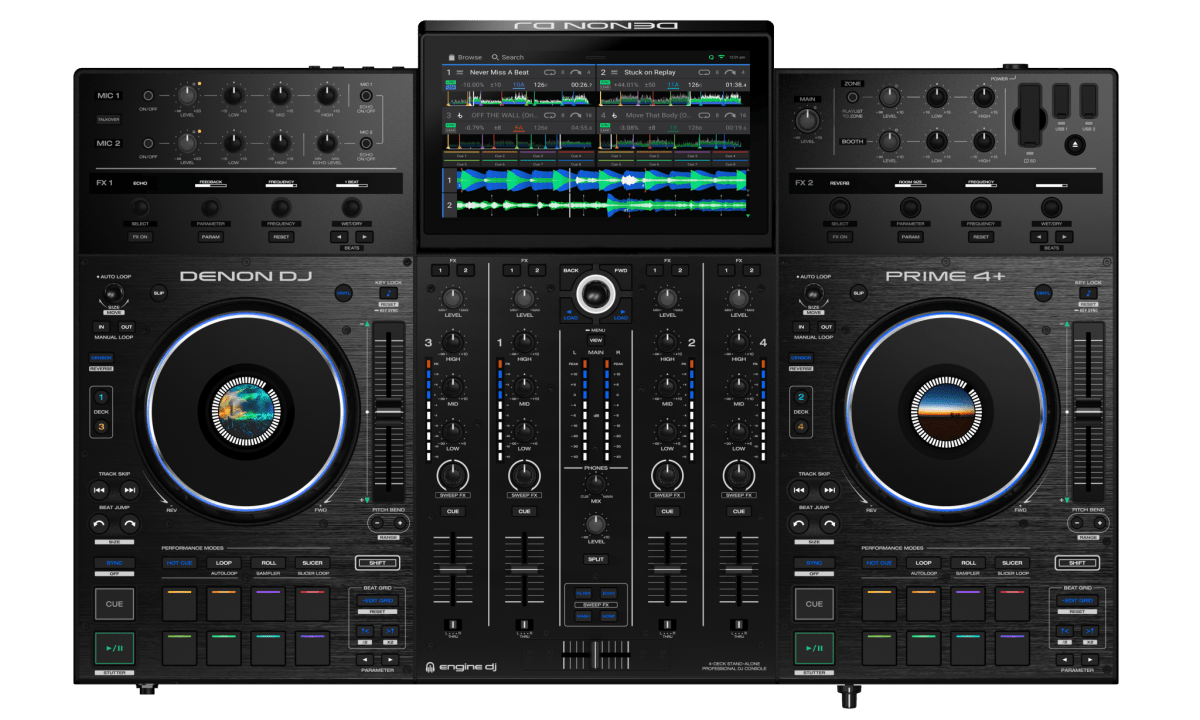Enable the FILTER sweep FX button
The width and height of the screenshot is (1200, 720).
coord(583,593)
